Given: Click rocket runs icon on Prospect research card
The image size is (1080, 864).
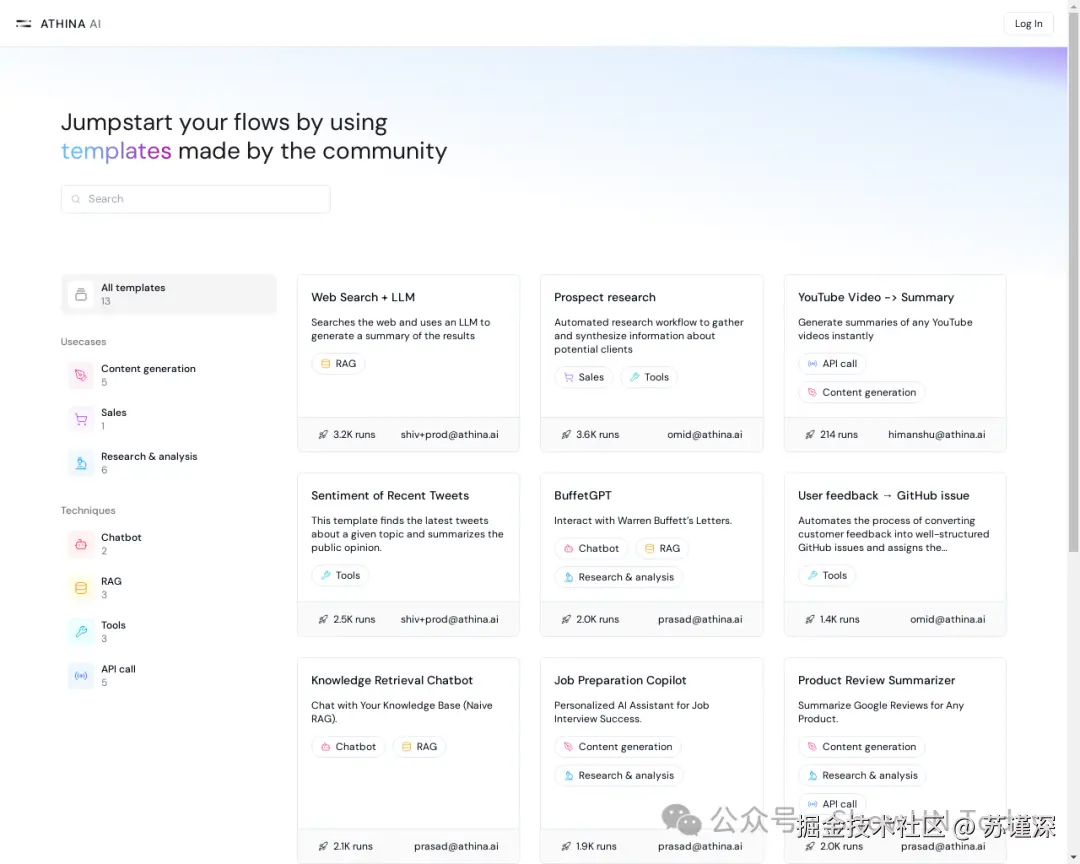Looking at the screenshot, I should point(566,435).
